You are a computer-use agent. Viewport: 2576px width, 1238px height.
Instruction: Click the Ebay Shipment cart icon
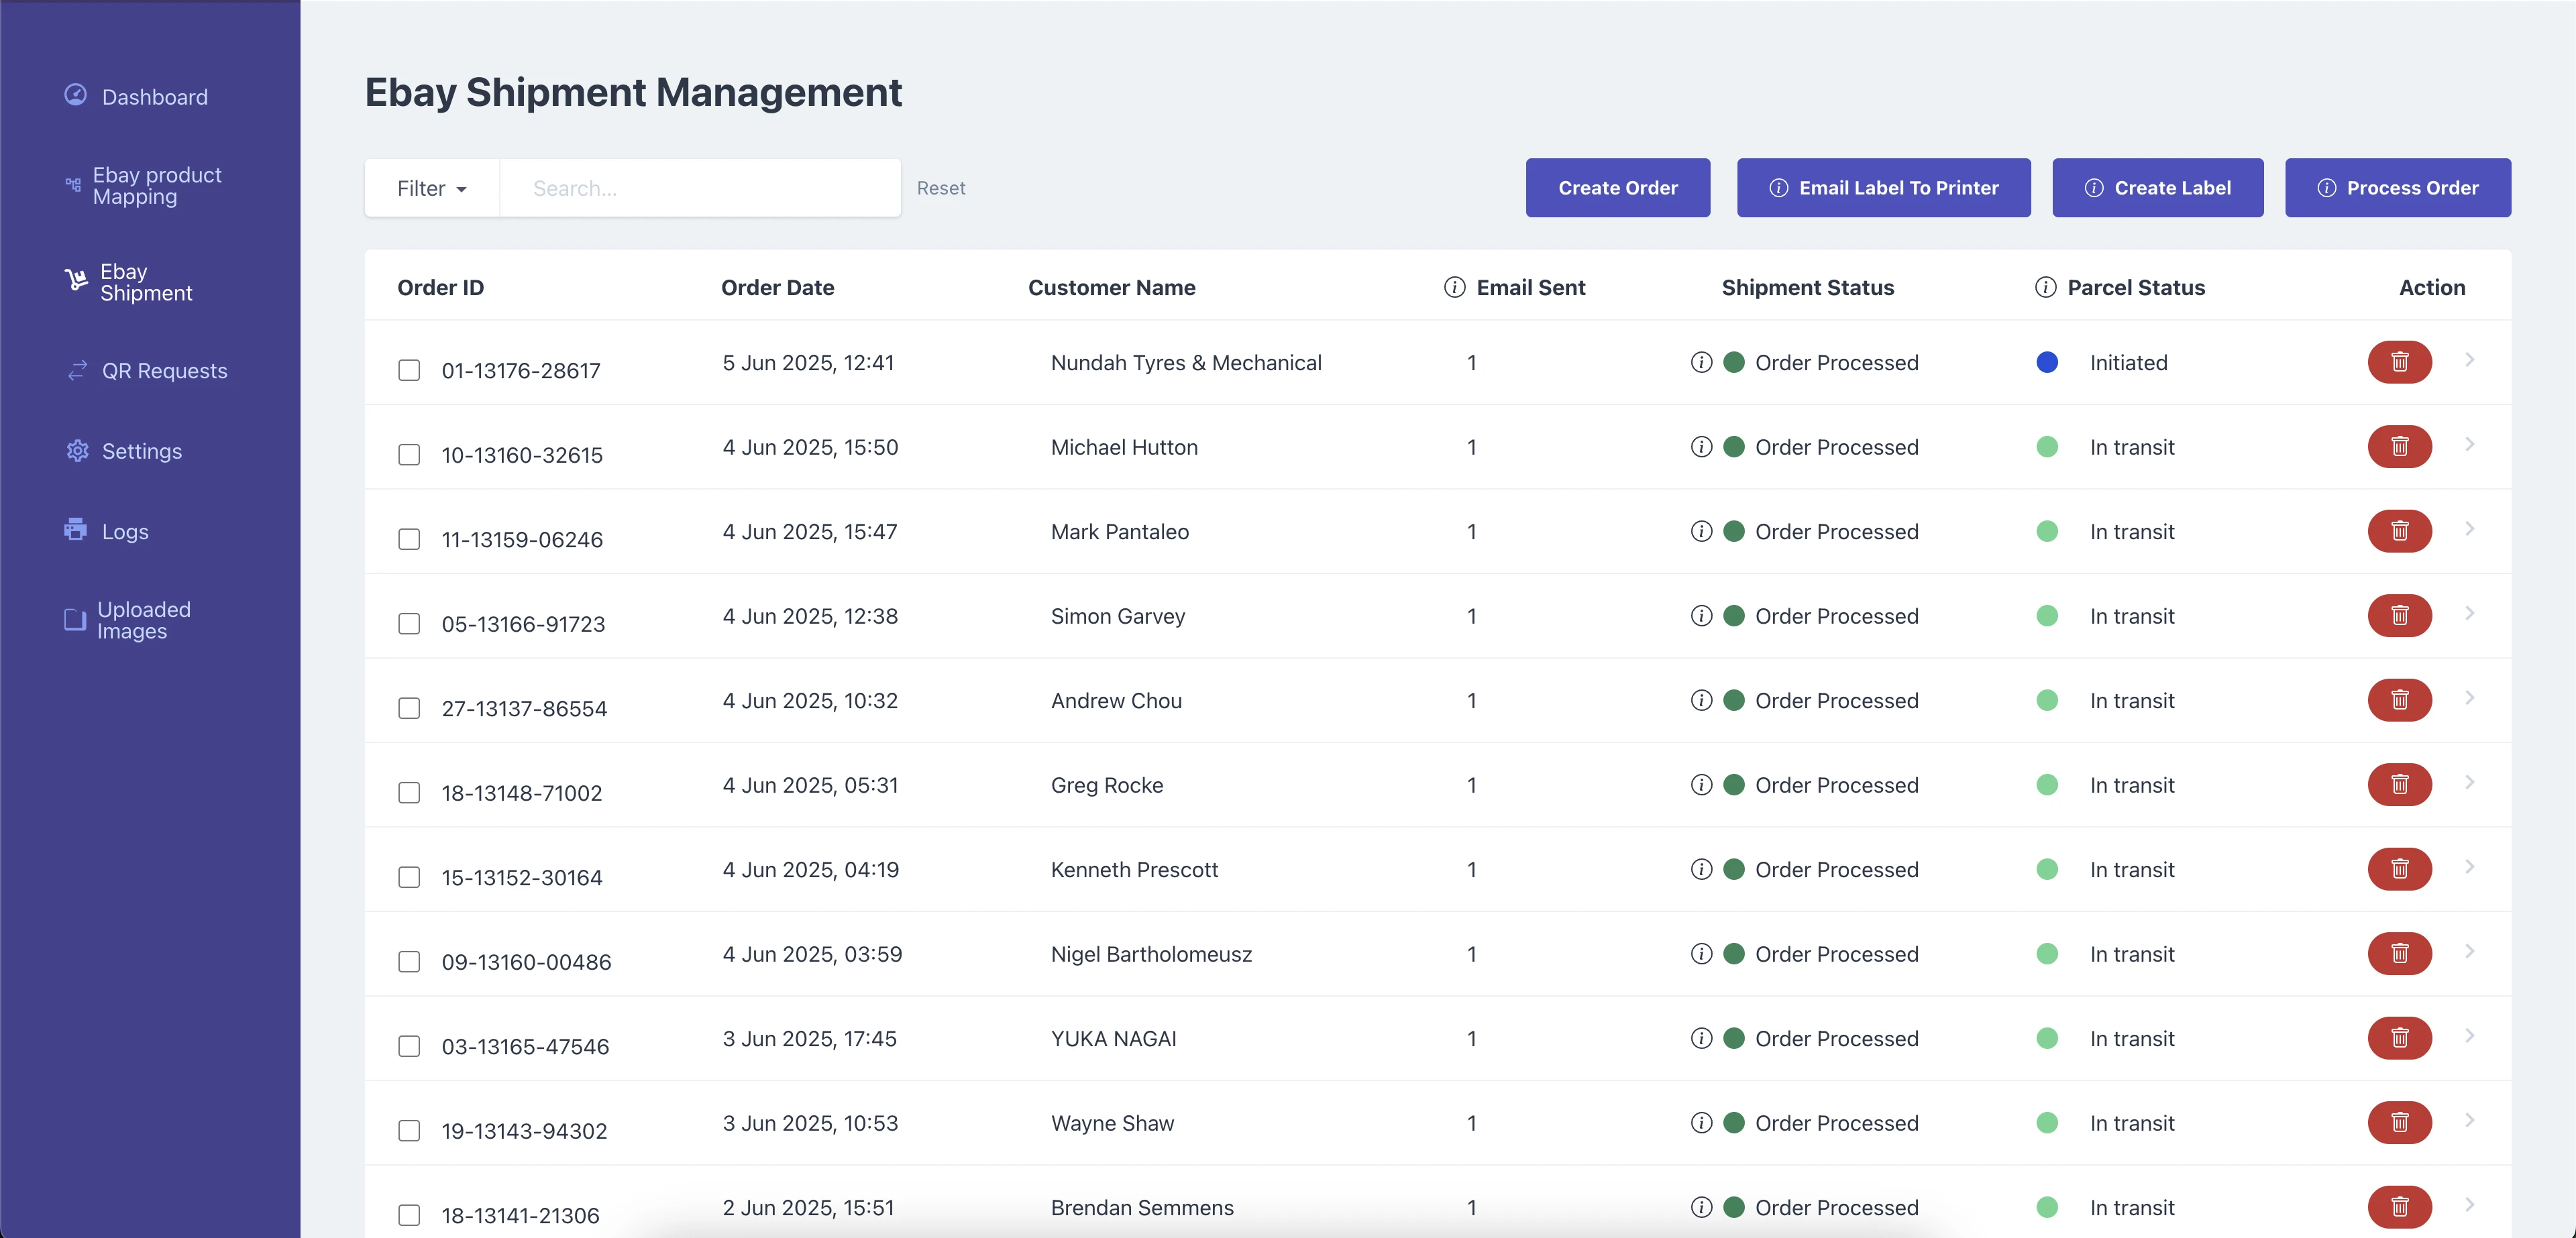coord(76,279)
